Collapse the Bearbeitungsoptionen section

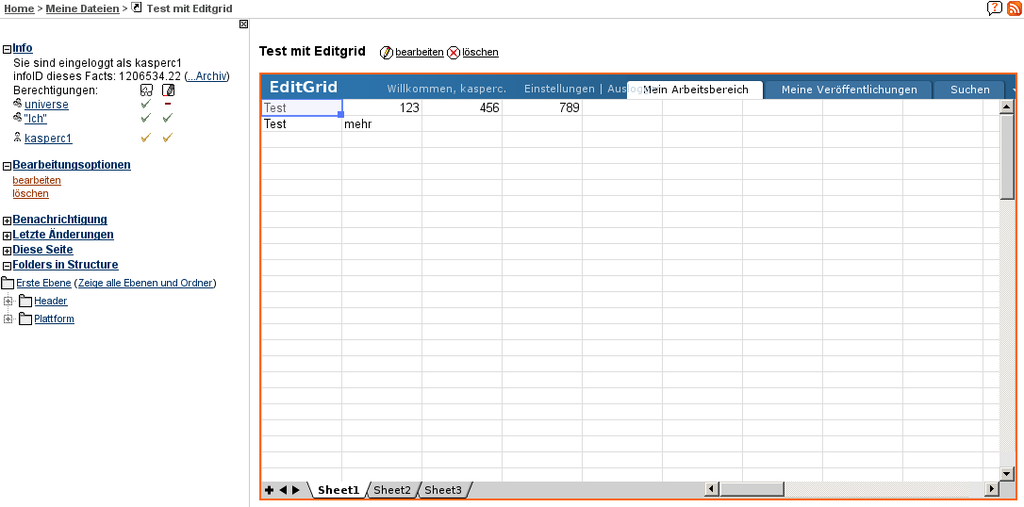[7, 166]
